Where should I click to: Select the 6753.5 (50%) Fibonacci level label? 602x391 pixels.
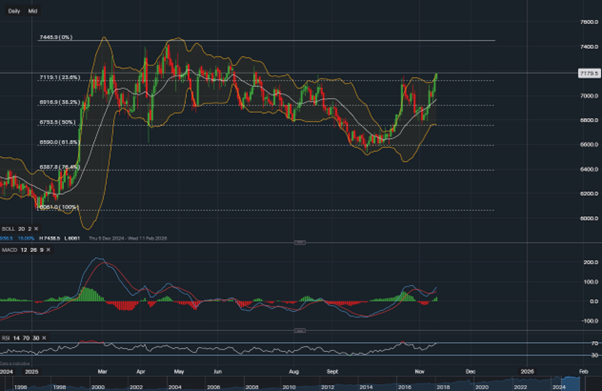coord(58,122)
